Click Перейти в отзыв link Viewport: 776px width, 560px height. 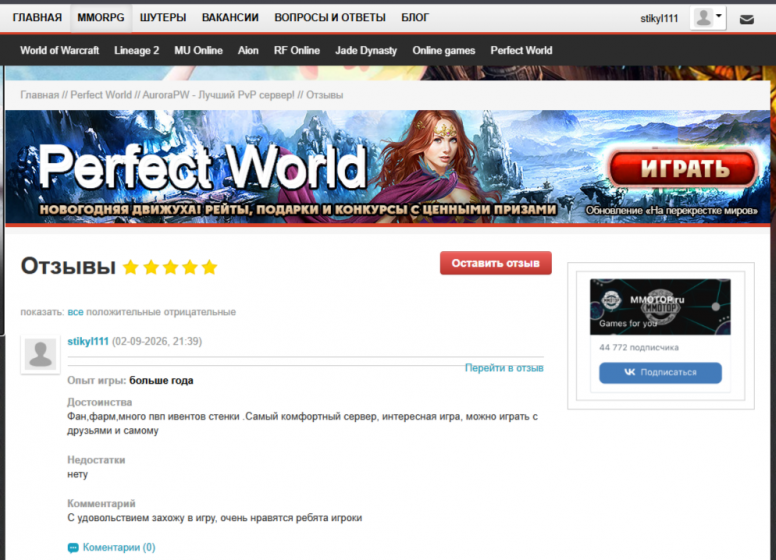pos(504,368)
